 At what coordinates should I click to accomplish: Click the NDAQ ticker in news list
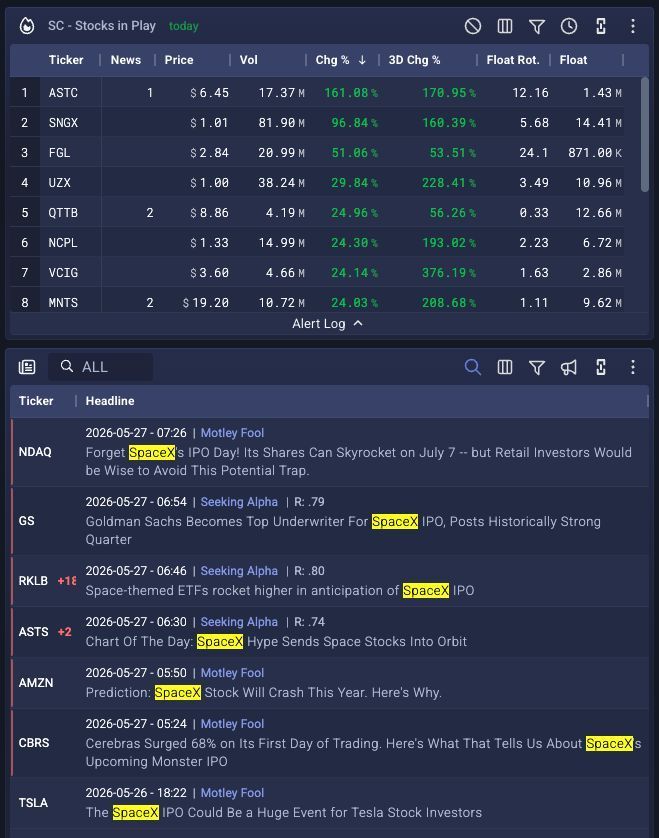(35, 452)
